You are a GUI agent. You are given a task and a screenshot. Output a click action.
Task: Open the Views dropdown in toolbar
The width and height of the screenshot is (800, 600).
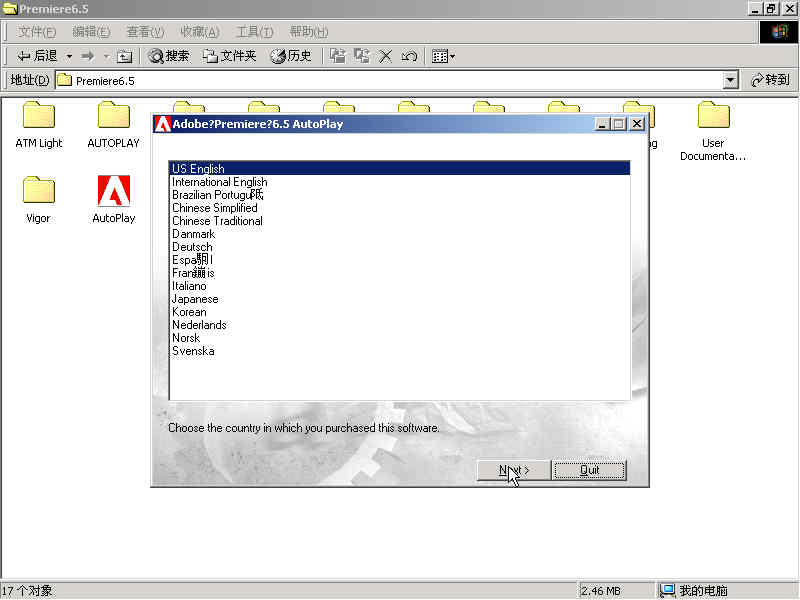[443, 56]
